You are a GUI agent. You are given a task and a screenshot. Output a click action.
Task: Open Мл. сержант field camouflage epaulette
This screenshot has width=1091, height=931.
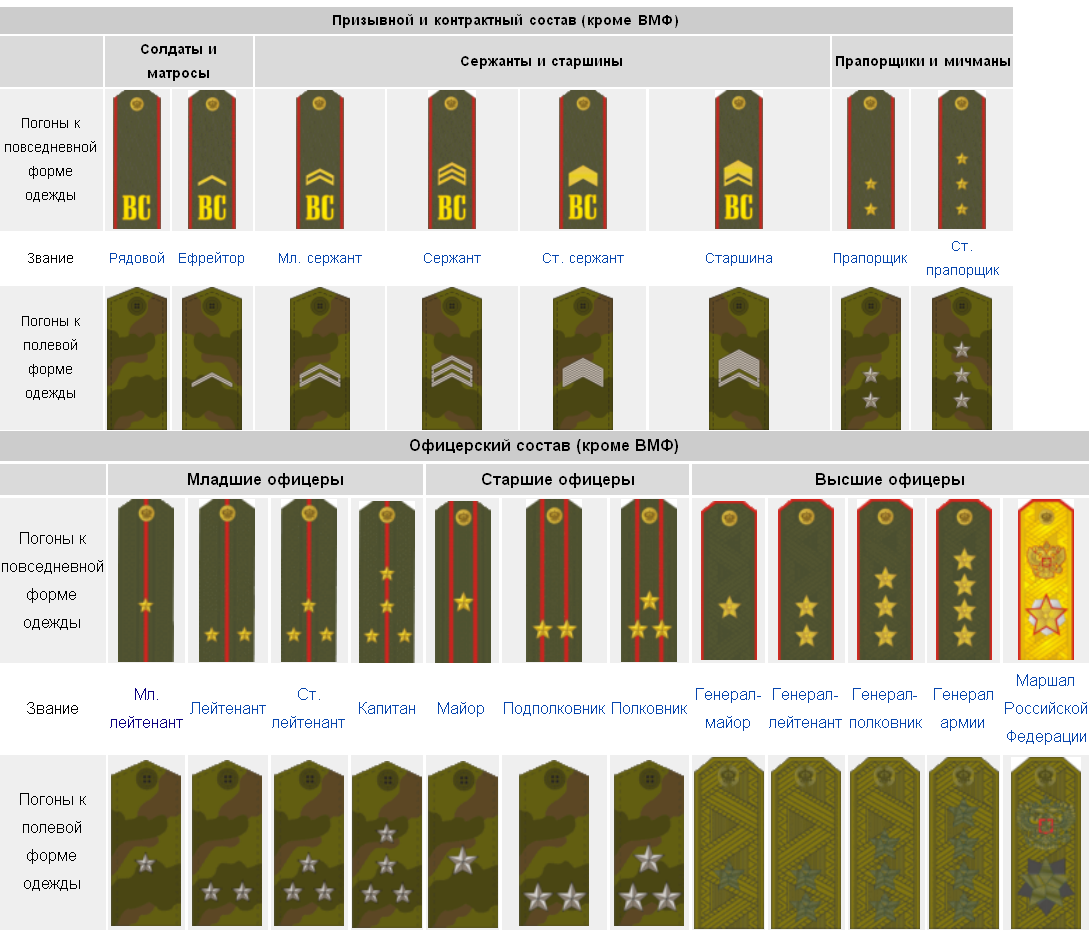[319, 358]
